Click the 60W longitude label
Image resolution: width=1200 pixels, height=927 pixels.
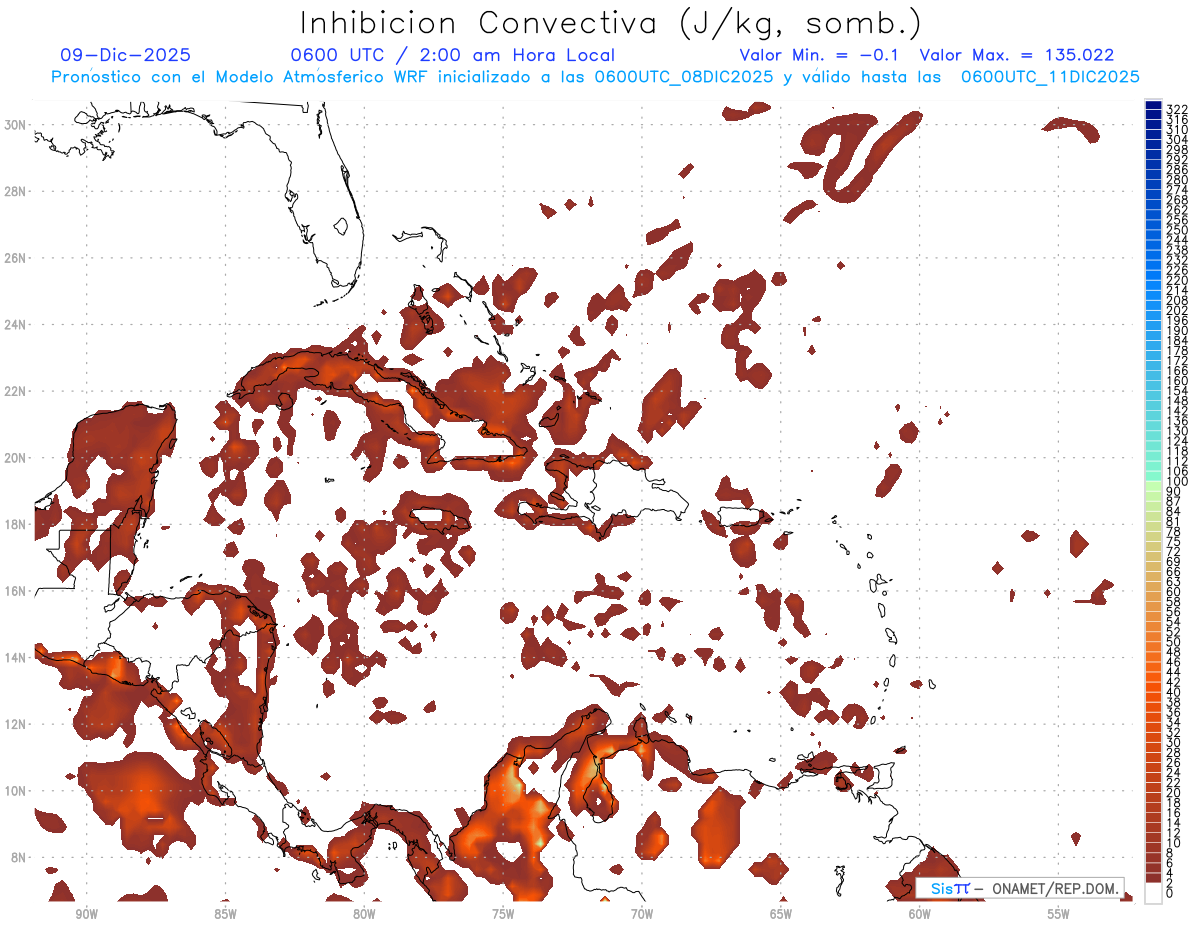point(920,914)
